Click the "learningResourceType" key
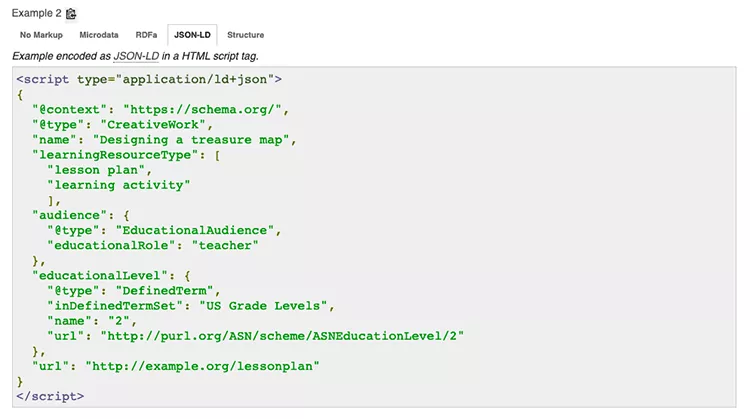750x419 pixels. (x=115, y=155)
